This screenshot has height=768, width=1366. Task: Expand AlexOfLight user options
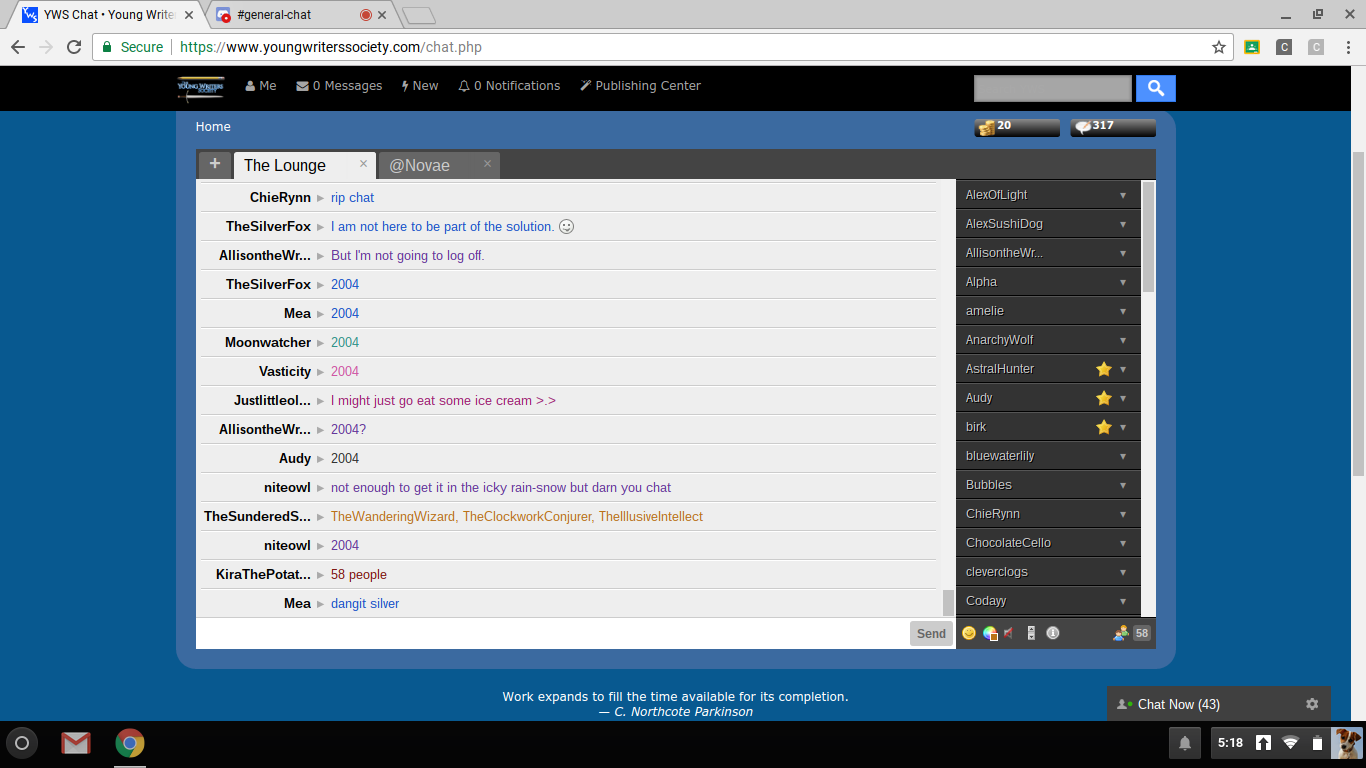coord(1123,195)
